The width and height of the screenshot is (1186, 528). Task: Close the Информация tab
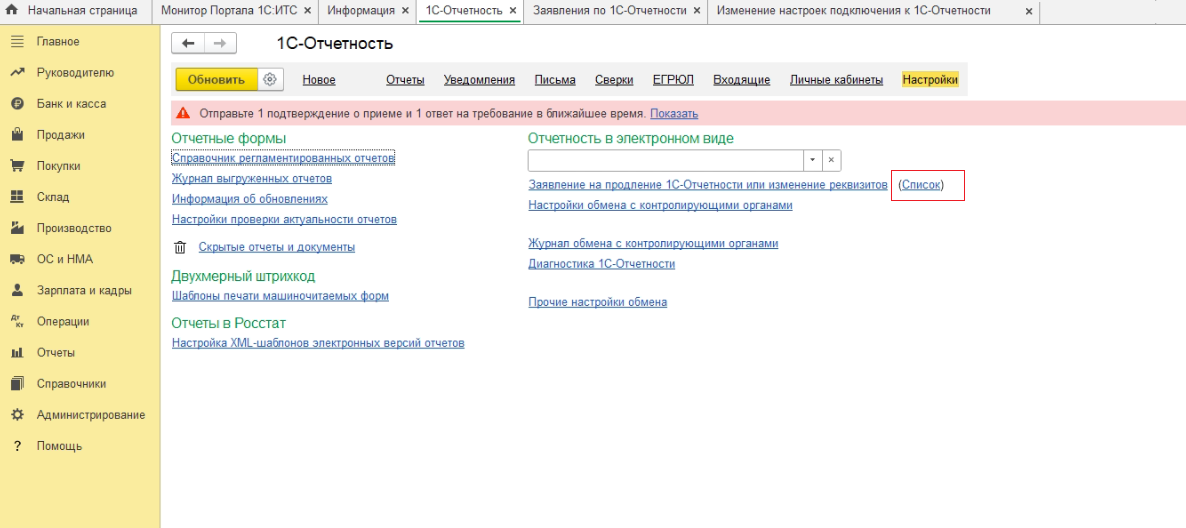(405, 11)
